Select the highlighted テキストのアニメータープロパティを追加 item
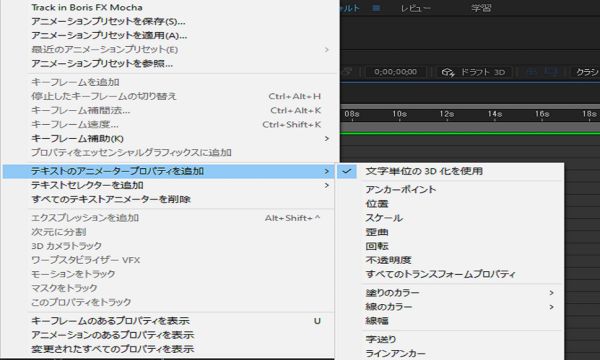The height and width of the screenshot is (360, 600). (168, 171)
